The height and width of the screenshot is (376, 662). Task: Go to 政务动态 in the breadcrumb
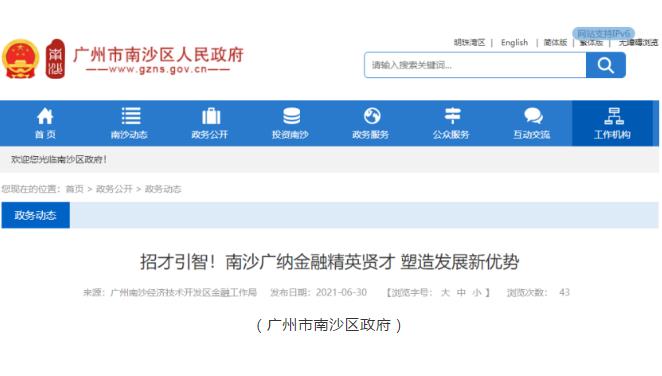(163, 189)
